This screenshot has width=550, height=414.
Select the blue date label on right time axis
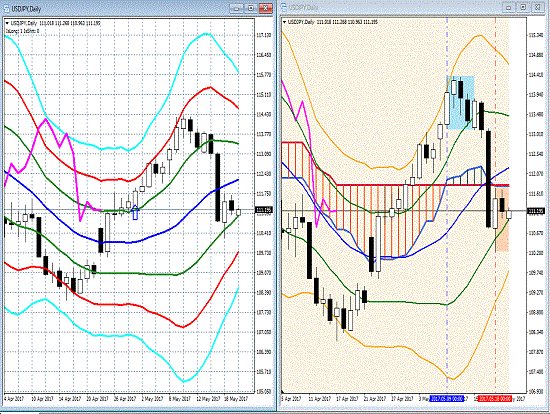click(447, 399)
